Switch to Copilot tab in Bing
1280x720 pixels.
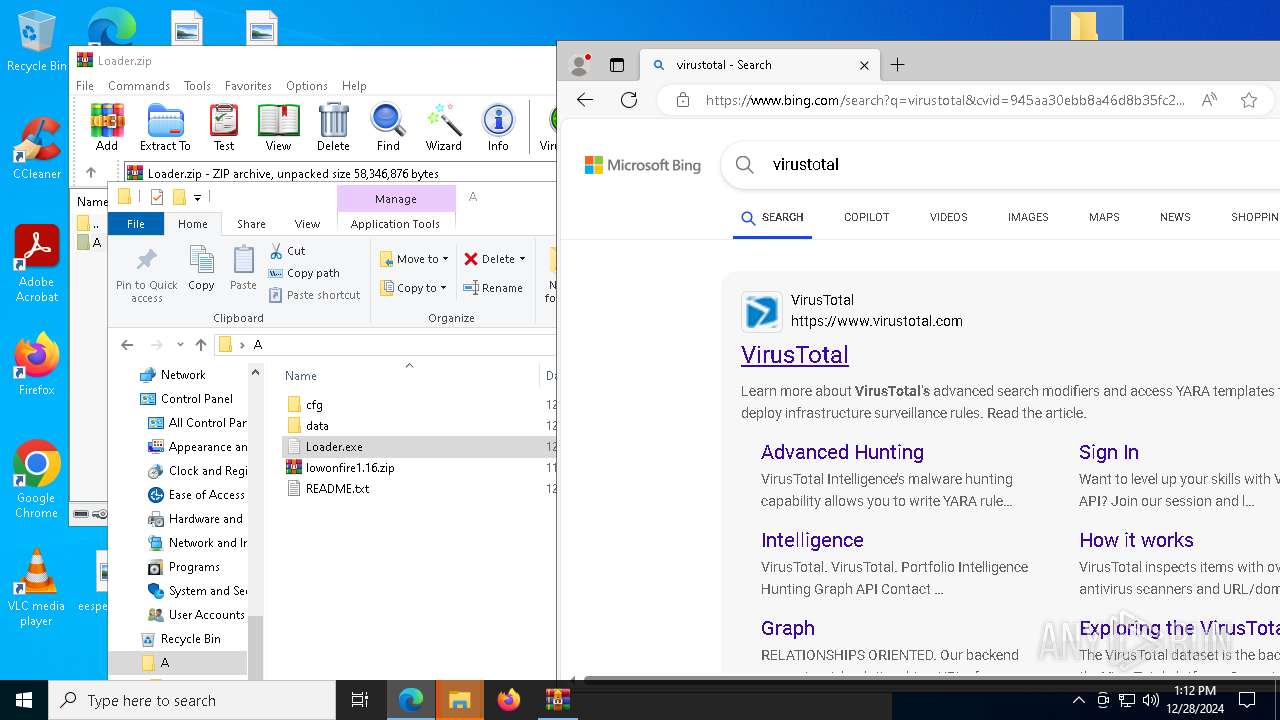(866, 217)
